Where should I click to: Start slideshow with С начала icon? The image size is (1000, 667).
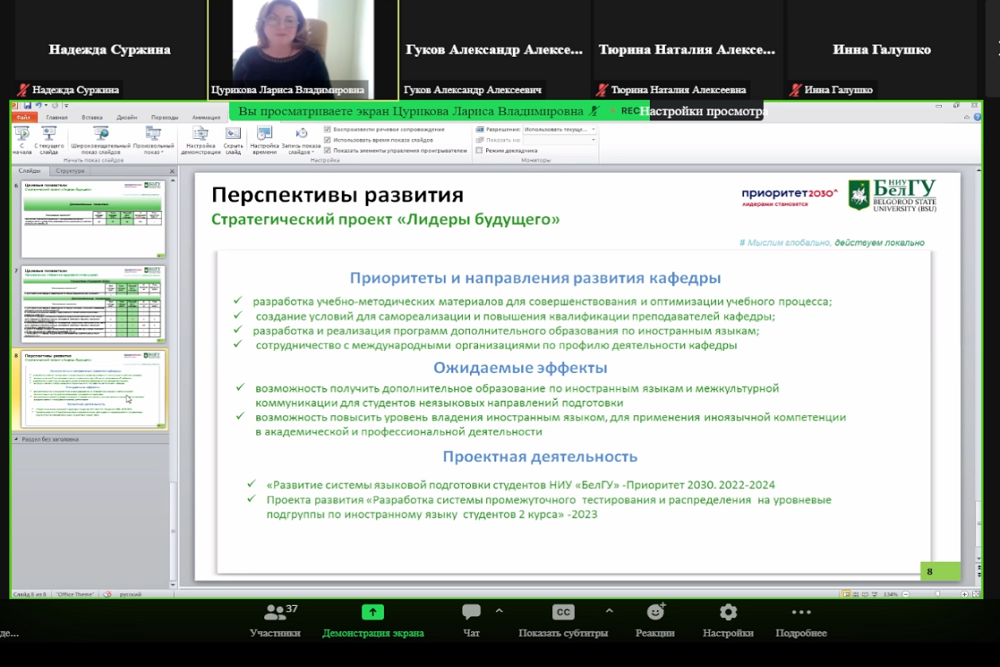pyautogui.click(x=21, y=134)
